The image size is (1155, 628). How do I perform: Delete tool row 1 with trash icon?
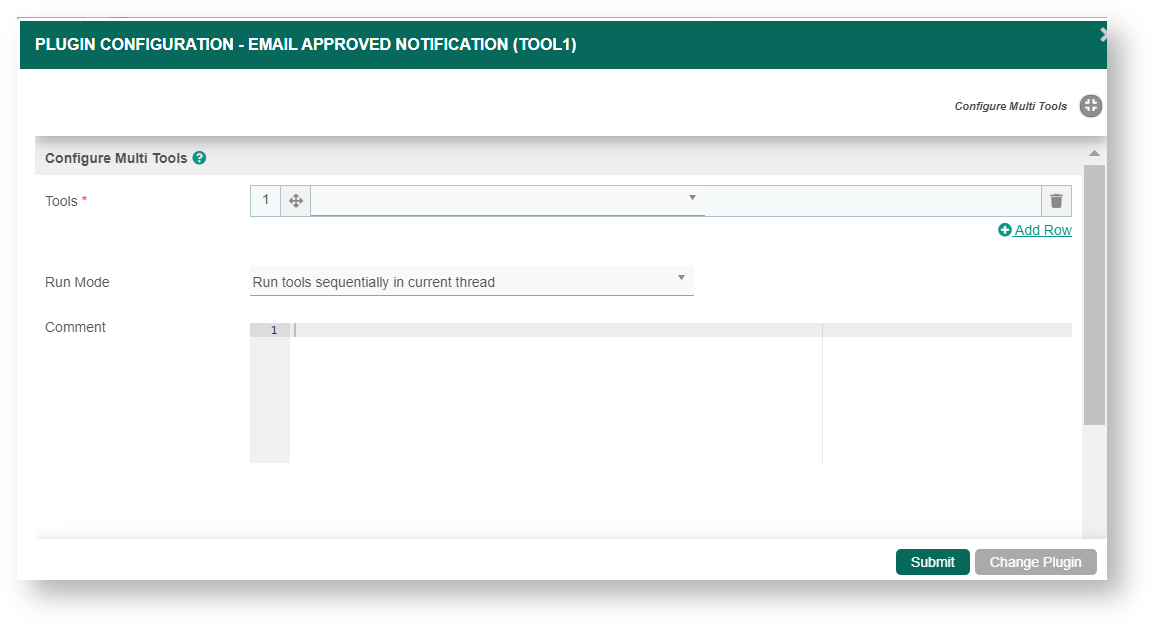tap(1056, 201)
